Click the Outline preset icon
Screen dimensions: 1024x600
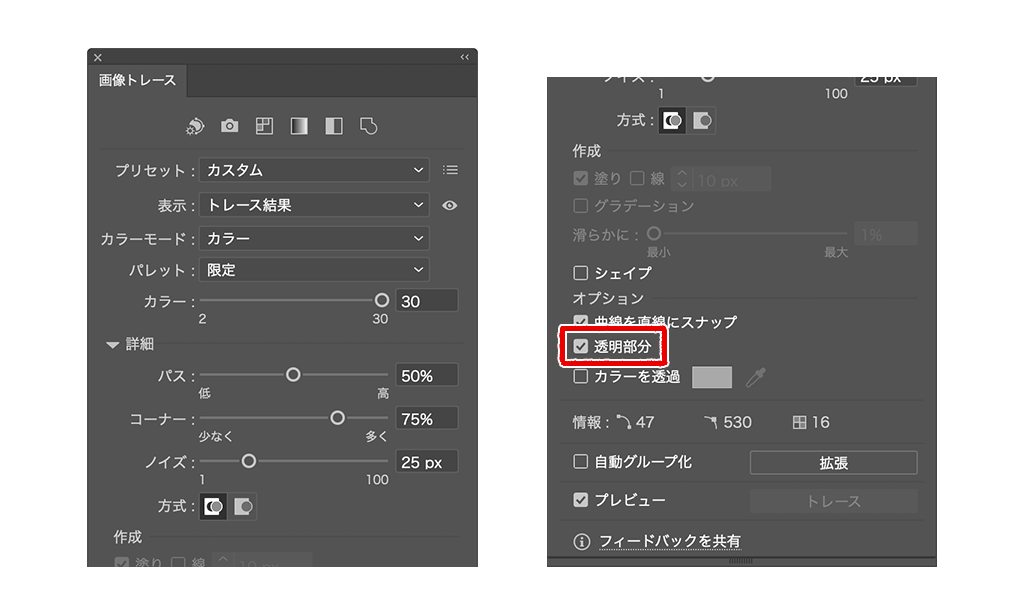tap(368, 125)
